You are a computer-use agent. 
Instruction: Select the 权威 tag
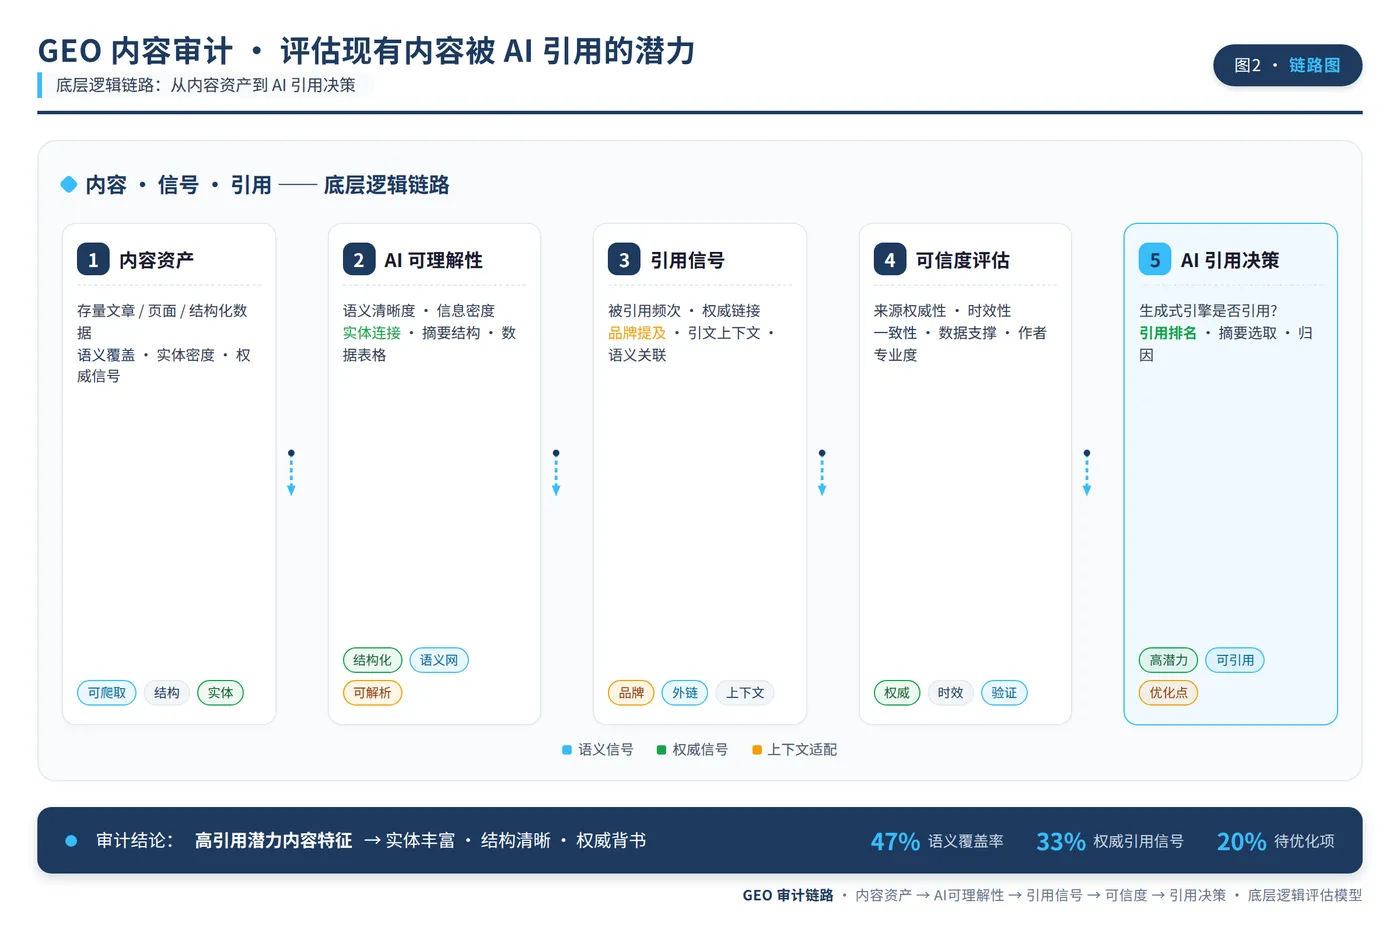pyautogui.click(x=898, y=693)
